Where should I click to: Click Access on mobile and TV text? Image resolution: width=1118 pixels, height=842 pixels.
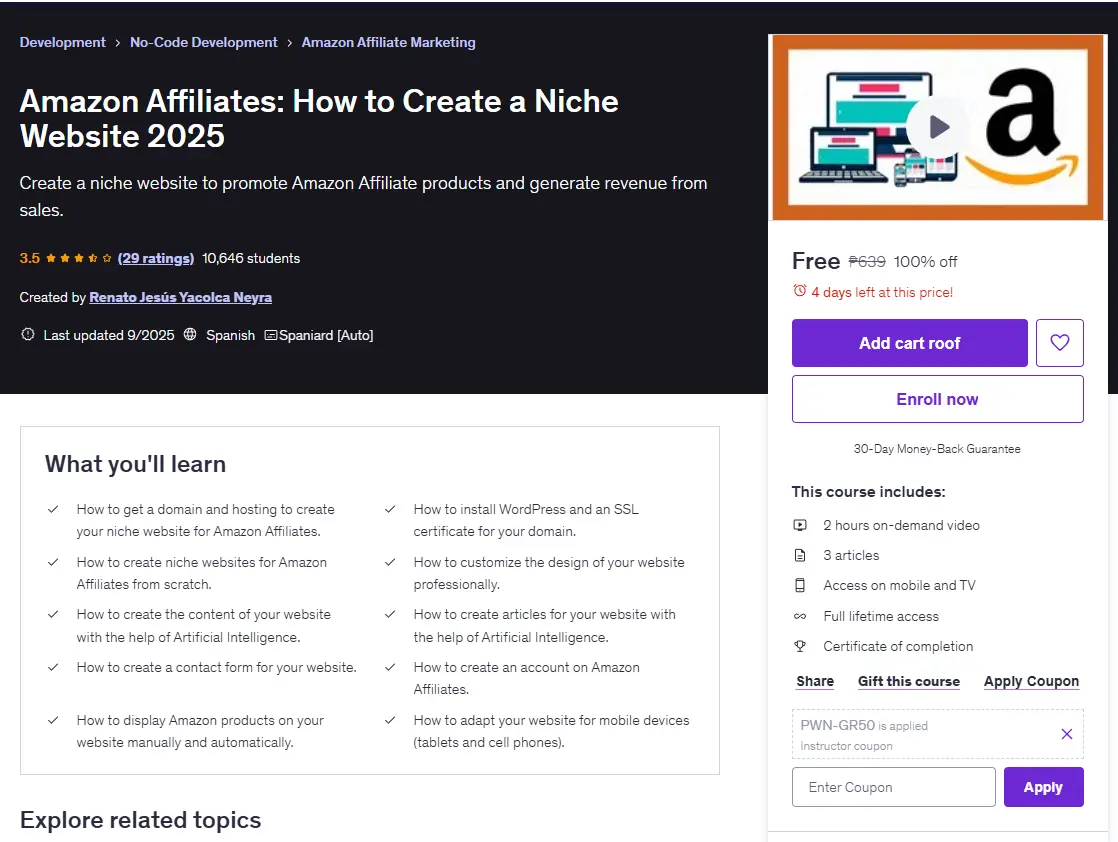[899, 585]
